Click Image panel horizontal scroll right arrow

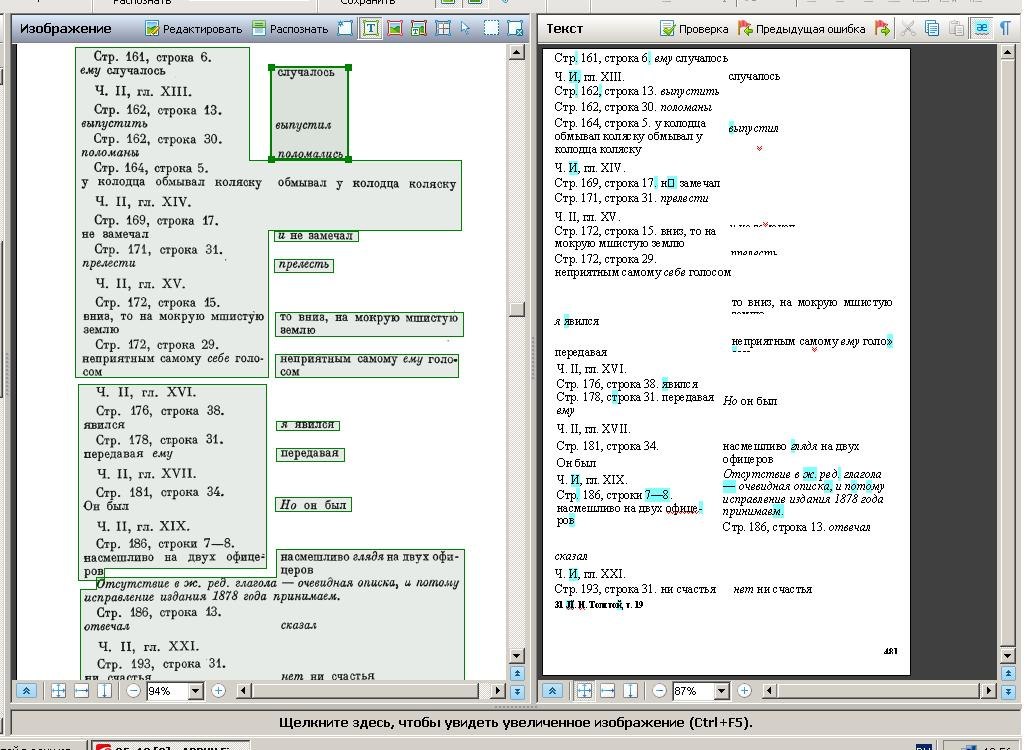pyautogui.click(x=498, y=690)
